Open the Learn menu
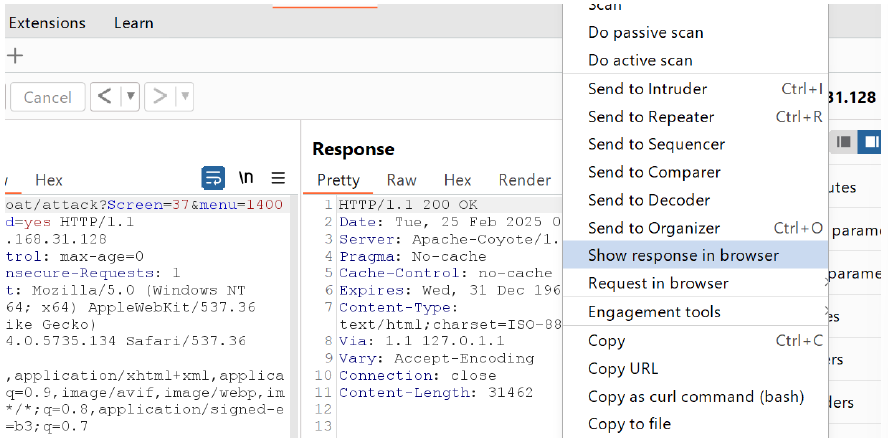 (134, 23)
